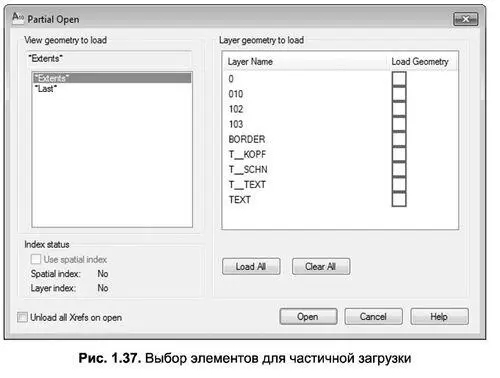Check Load Geometry for T__TEXT layer
The width and height of the screenshot is (500, 378).
[399, 185]
